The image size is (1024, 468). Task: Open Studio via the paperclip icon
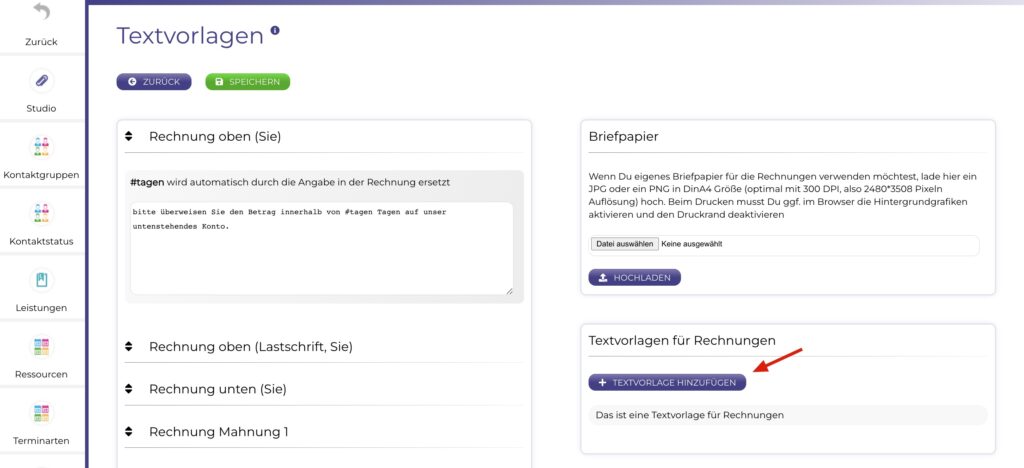click(42, 81)
